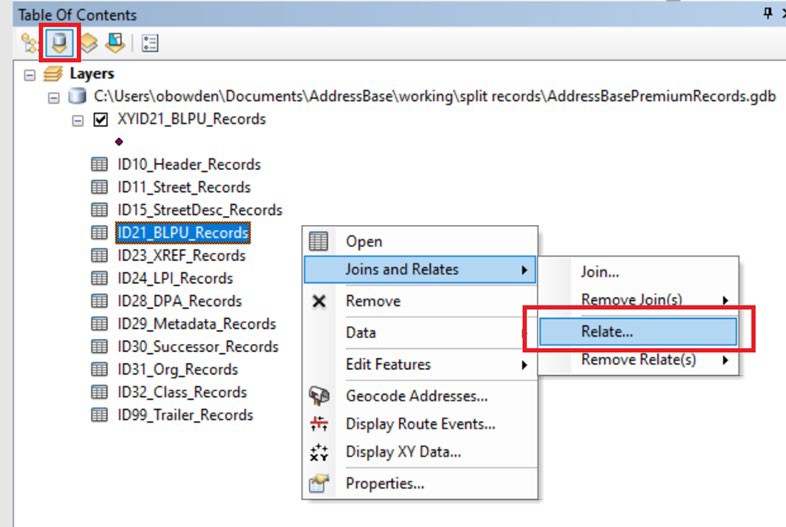The image size is (786, 527).
Task: Click the Display Route Events icon
Action: coord(319,424)
